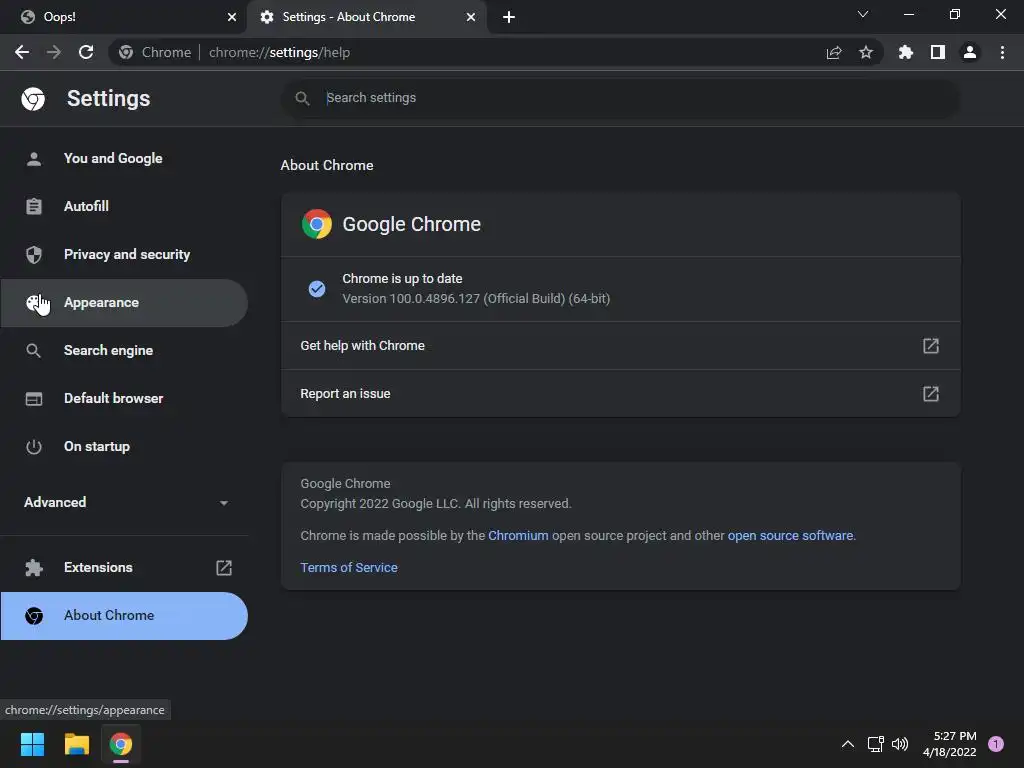Click the external-link icon for Get help with Chrome
The height and width of the screenshot is (768, 1024).
(931, 345)
